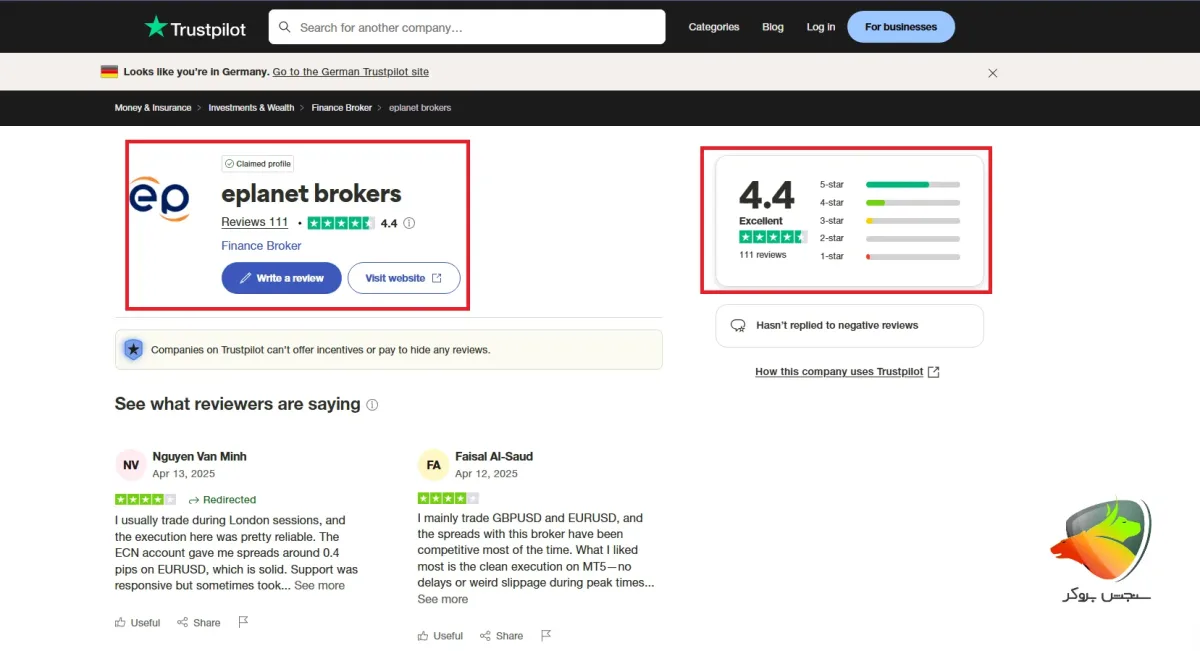The width and height of the screenshot is (1200, 651).
Task: Open info icon next to reviewers heading
Action: click(372, 405)
